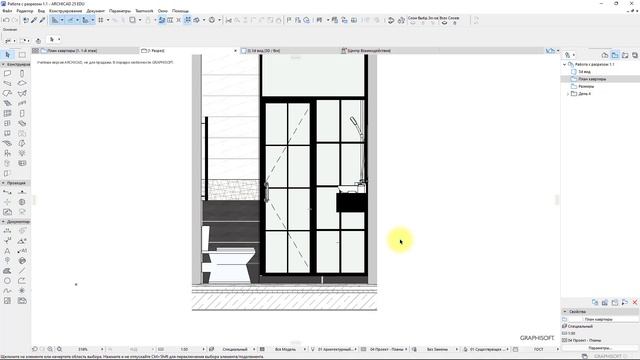Viewport: 640px width, 360px height.
Task: Pick up parameters with the eyedropper icon
Action: point(34,20)
